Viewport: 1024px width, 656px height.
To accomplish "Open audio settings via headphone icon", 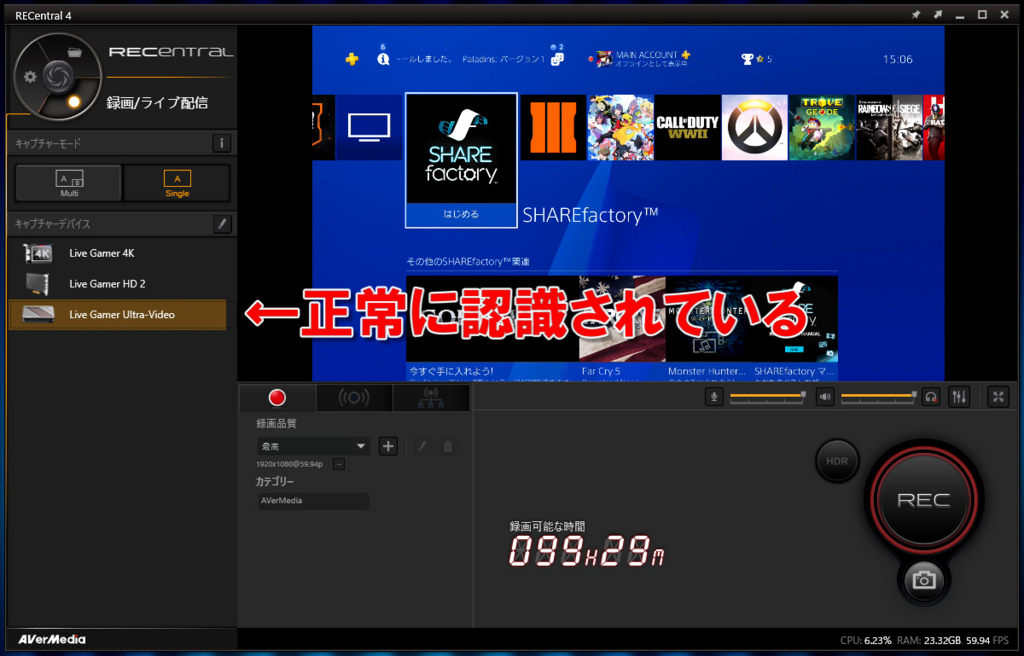I will [930, 396].
